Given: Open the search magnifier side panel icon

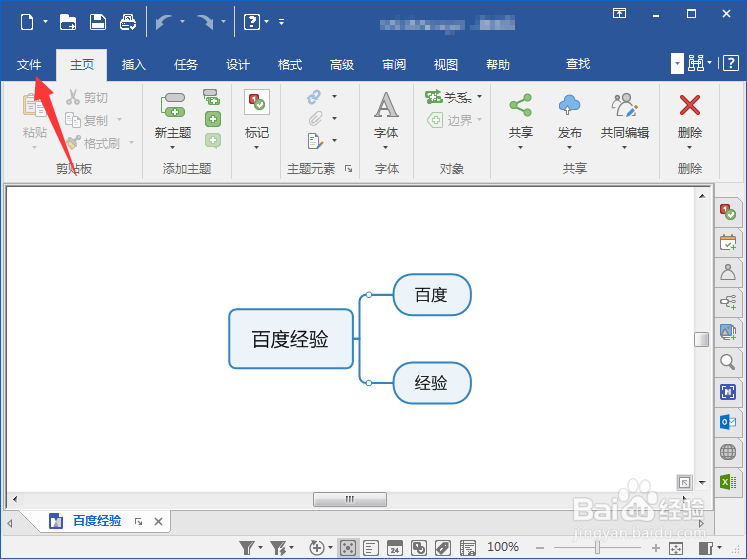Looking at the screenshot, I should tap(727, 362).
